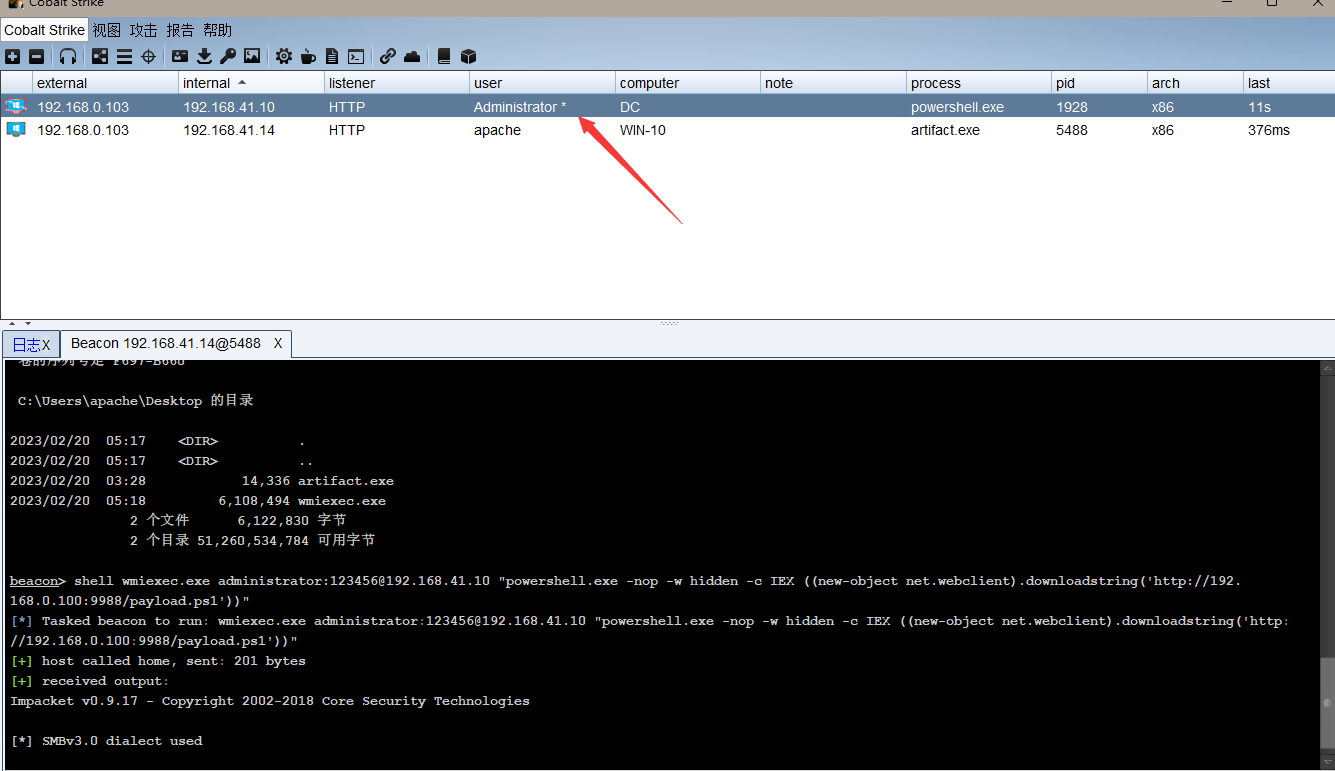Click the Generate Windows Executable gear icon
The width and height of the screenshot is (1335, 771).
pyautogui.click(x=284, y=57)
